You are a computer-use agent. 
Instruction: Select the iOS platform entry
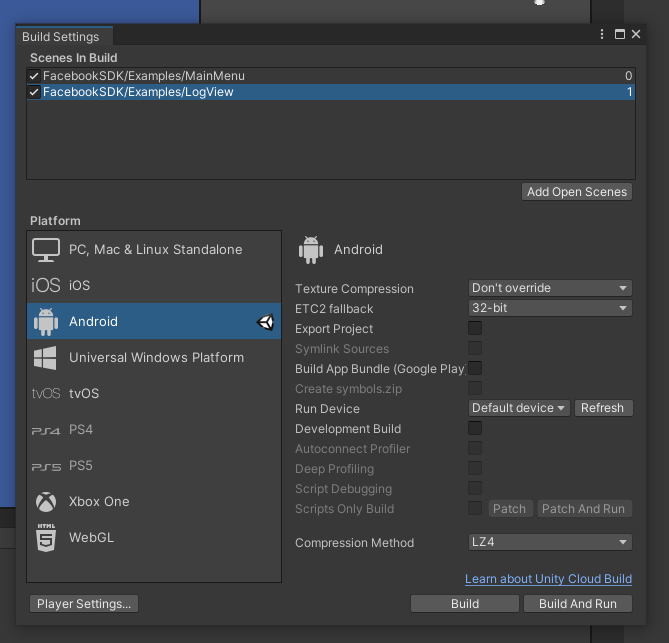(x=154, y=285)
